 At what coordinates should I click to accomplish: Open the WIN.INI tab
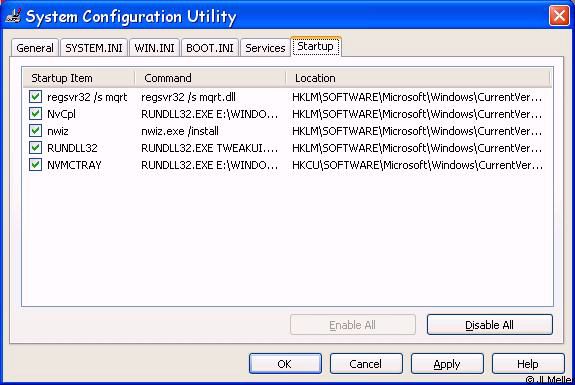click(x=154, y=48)
